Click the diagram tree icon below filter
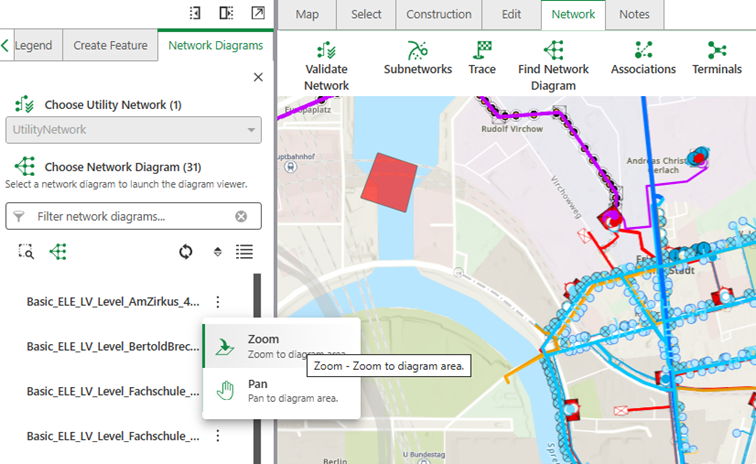Image resolution: width=756 pixels, height=464 pixels. tap(58, 252)
